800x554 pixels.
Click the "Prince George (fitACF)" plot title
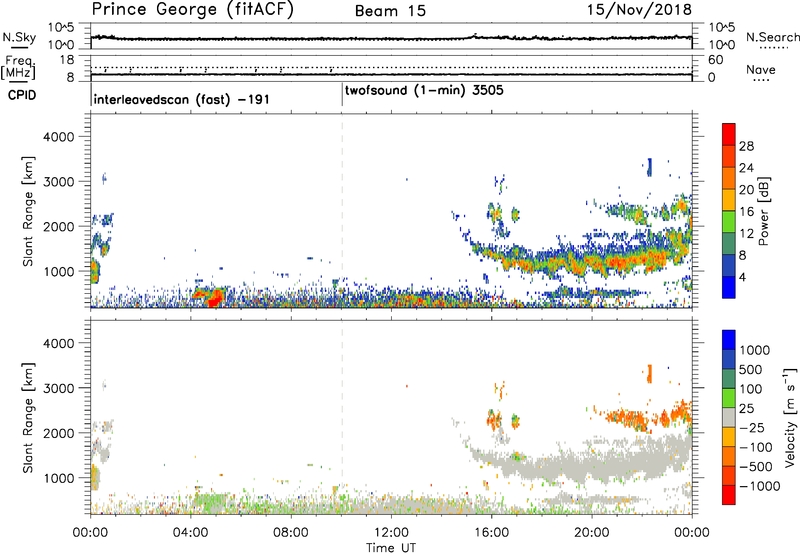coord(193,9)
